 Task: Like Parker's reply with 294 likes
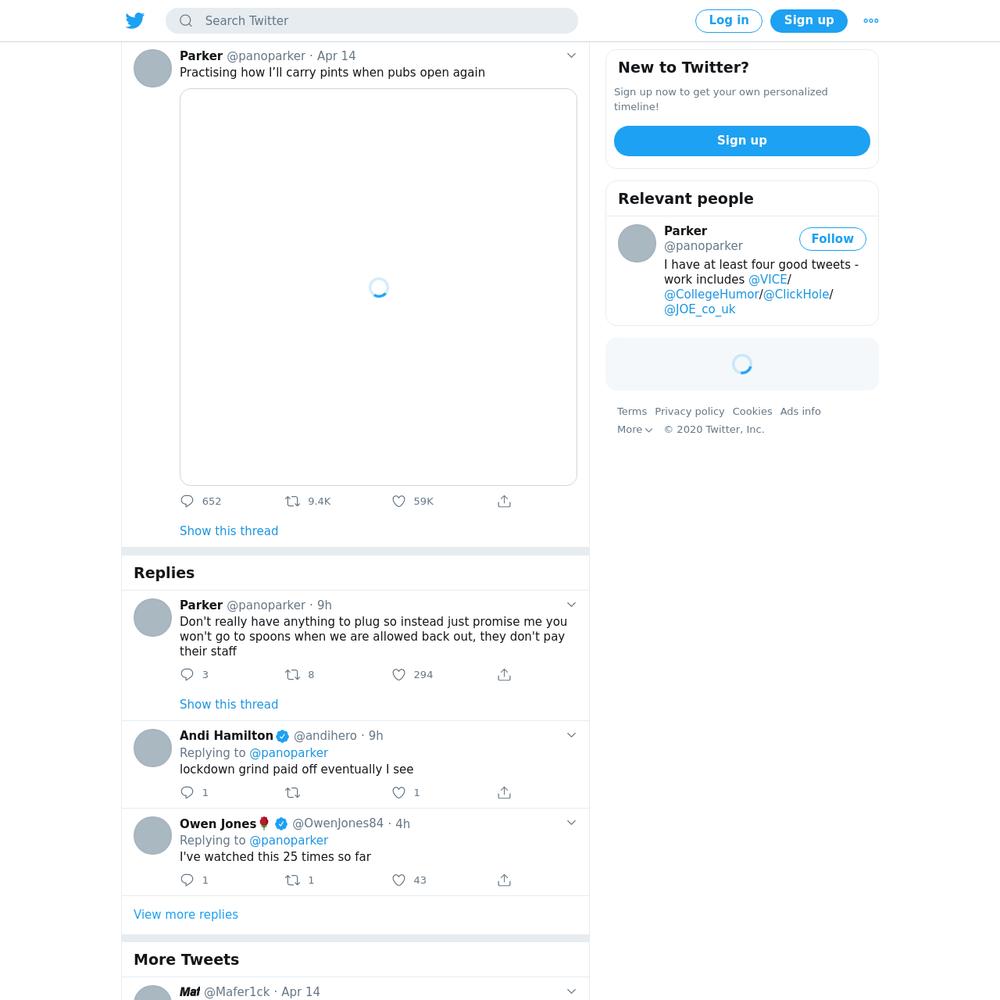click(399, 675)
